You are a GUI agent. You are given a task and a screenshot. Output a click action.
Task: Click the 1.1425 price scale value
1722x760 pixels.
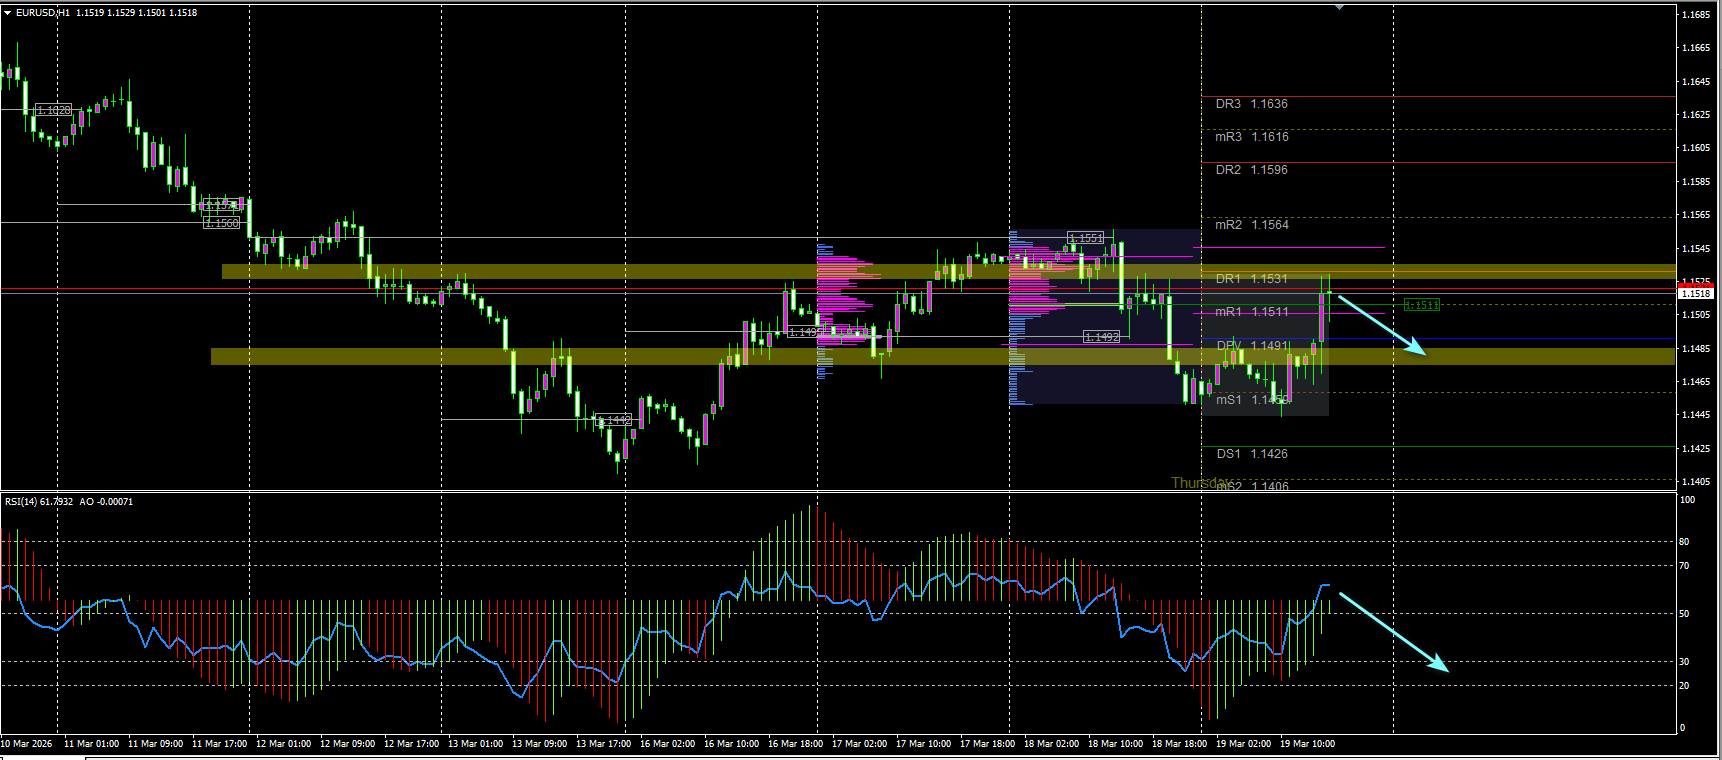click(1695, 449)
